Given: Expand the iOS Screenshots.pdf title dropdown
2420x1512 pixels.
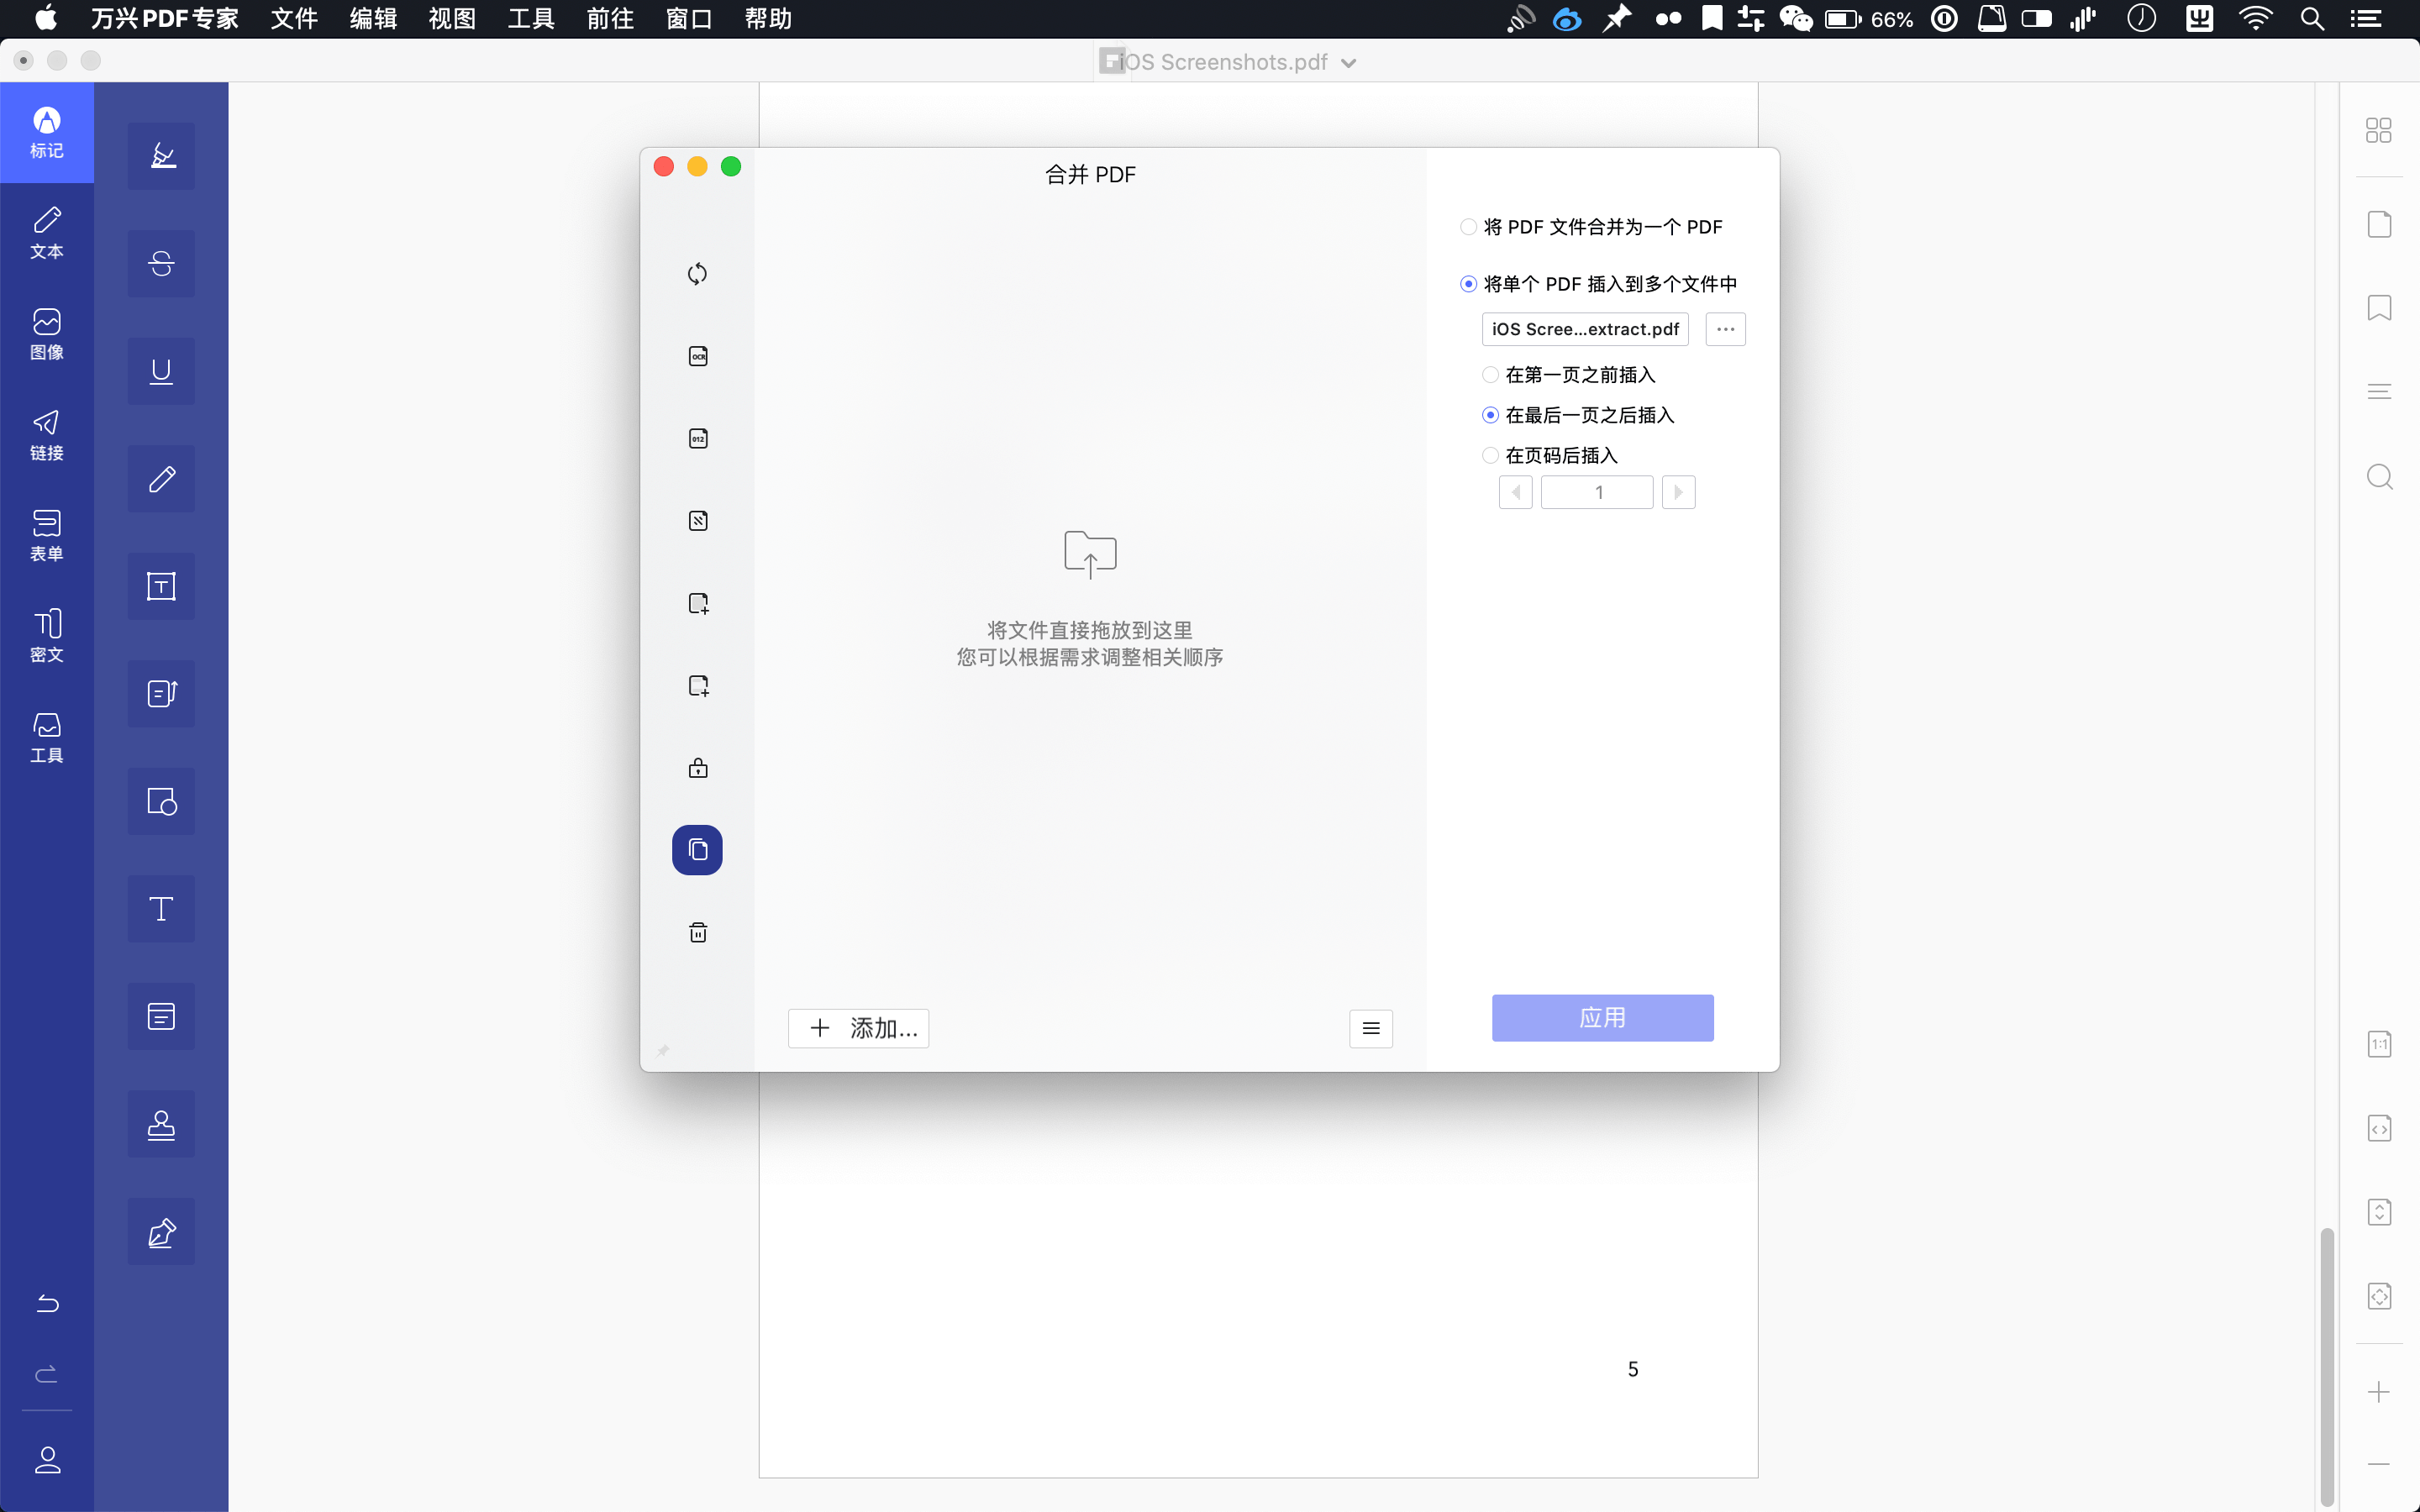Looking at the screenshot, I should tap(1349, 63).
